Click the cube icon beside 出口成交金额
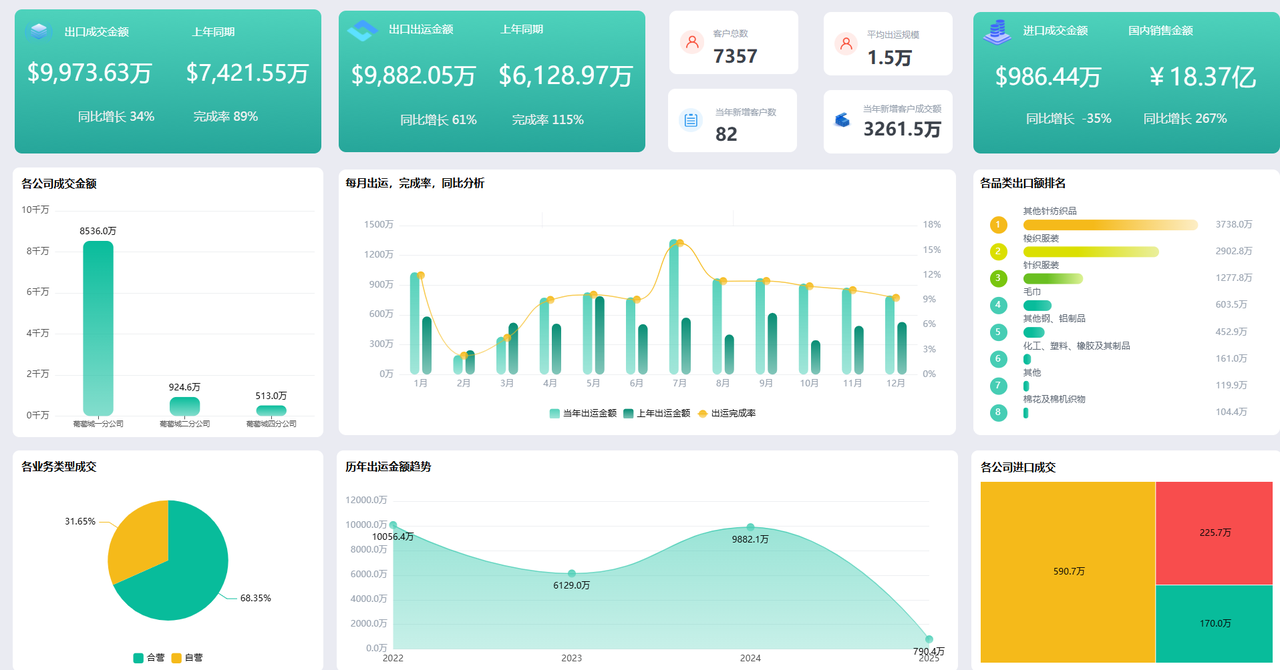 [x=39, y=32]
